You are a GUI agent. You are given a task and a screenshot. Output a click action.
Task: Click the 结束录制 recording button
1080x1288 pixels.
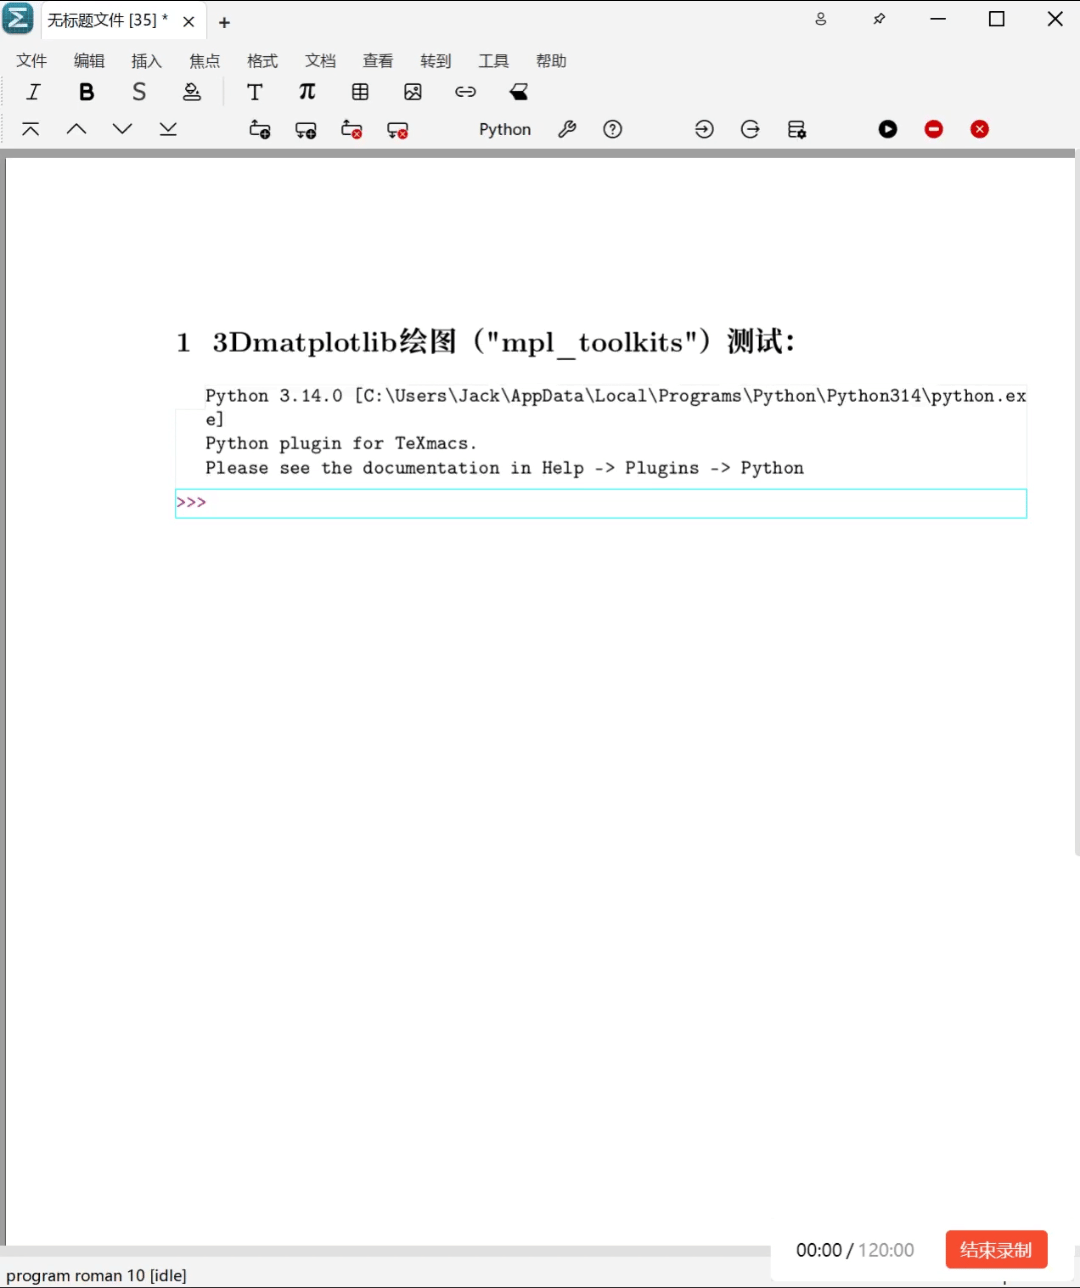(996, 1249)
